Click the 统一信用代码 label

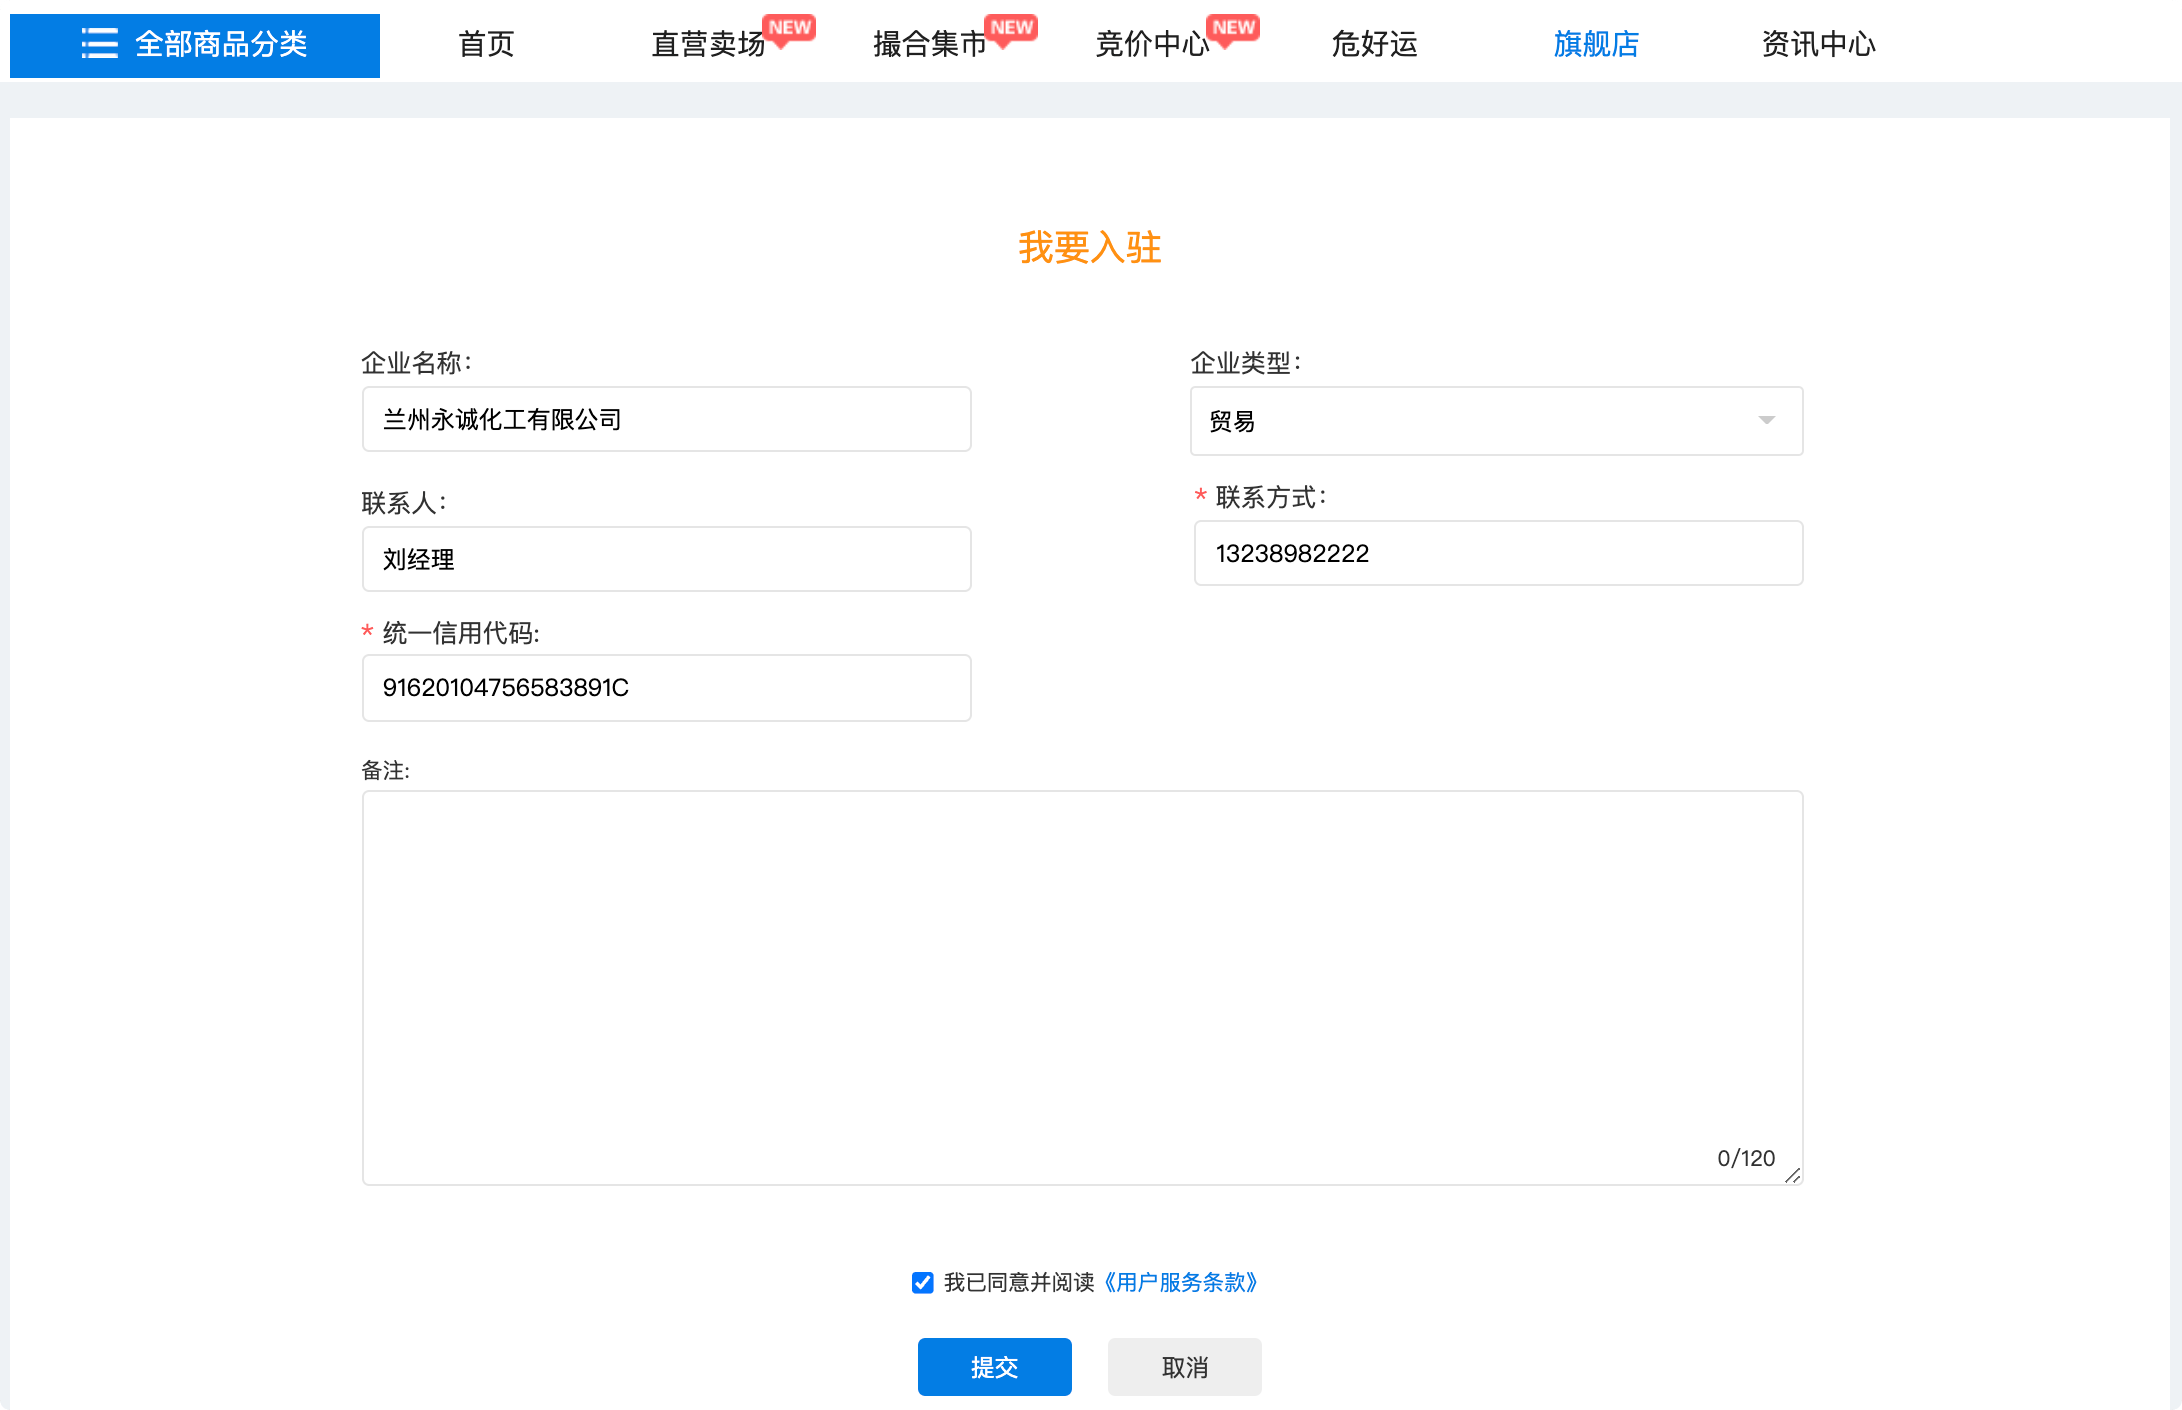(461, 633)
